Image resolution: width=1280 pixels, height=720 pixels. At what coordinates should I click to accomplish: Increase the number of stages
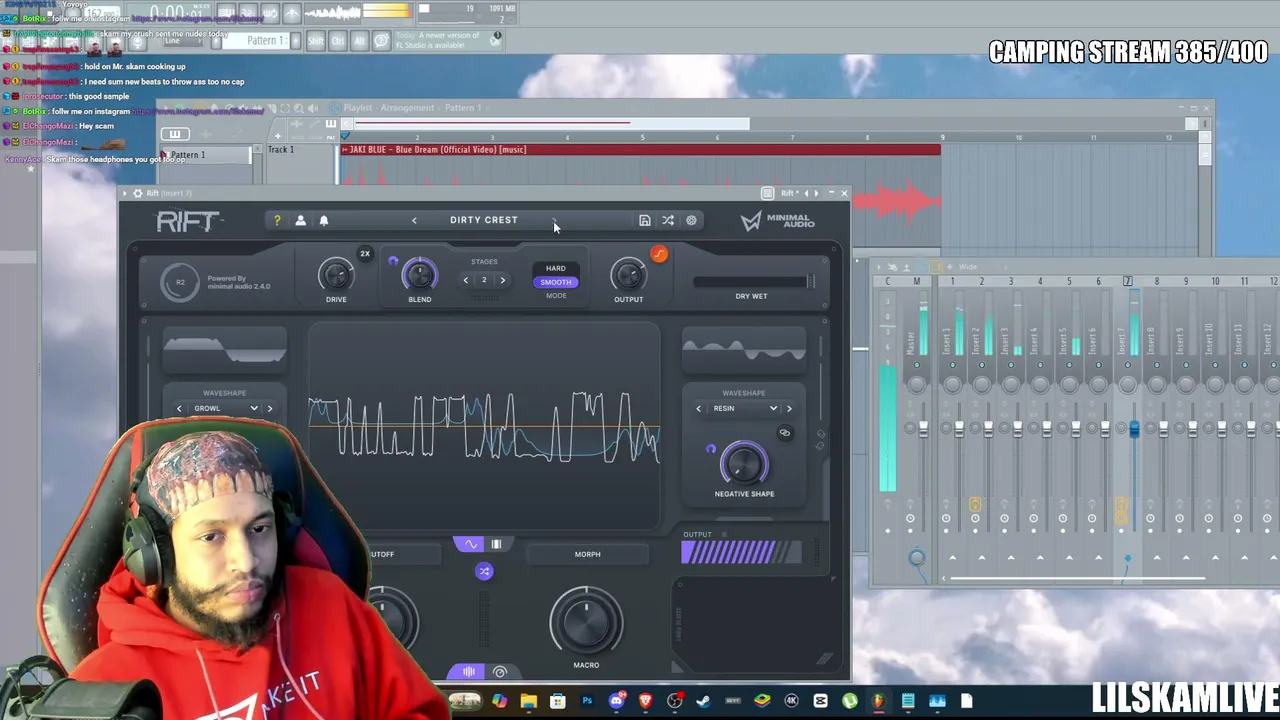click(x=503, y=280)
